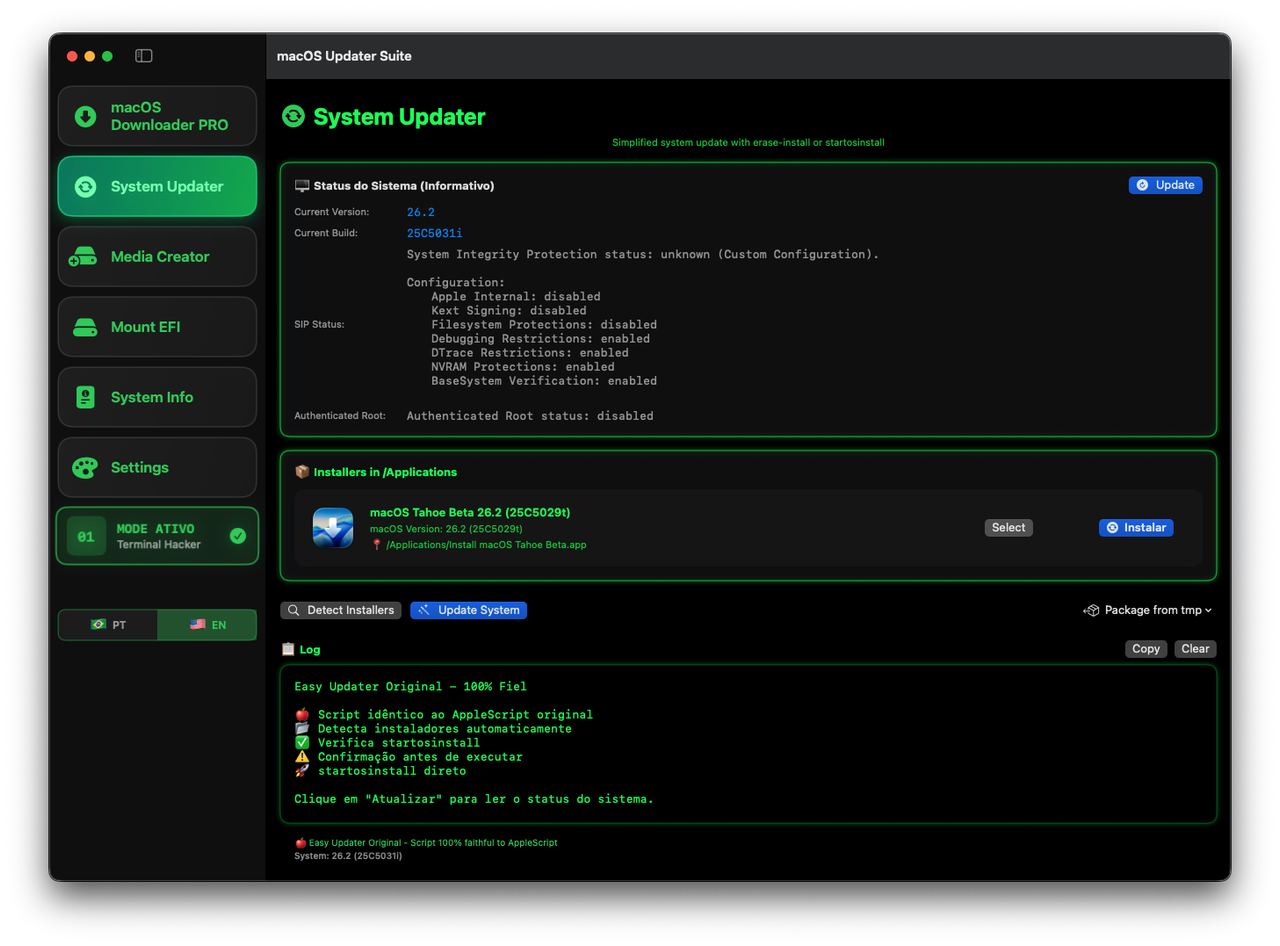Go to the Mount EFI section
1280x946 pixels.
[x=157, y=327]
